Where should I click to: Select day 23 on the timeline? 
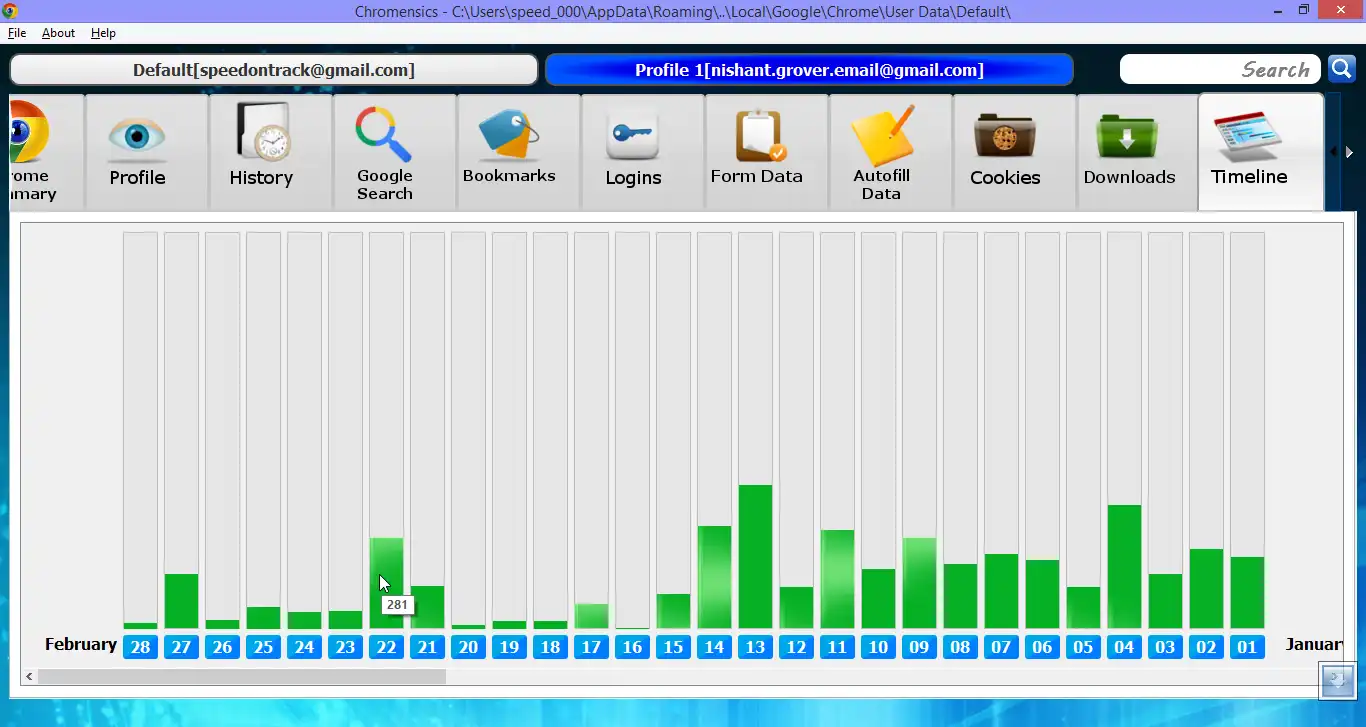coord(345,647)
